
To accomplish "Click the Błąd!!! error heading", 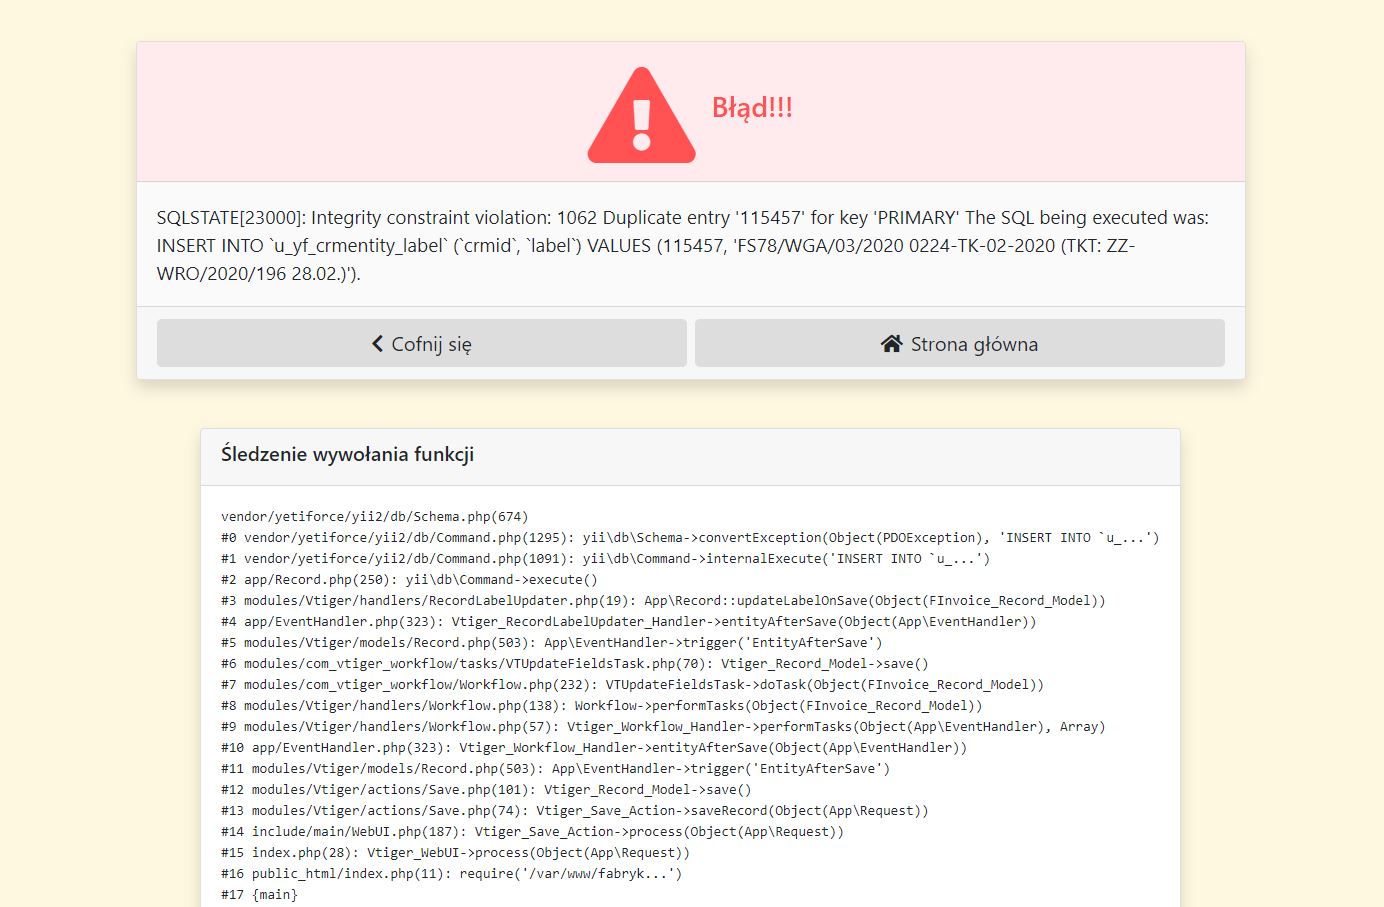I will pyautogui.click(x=752, y=108).
